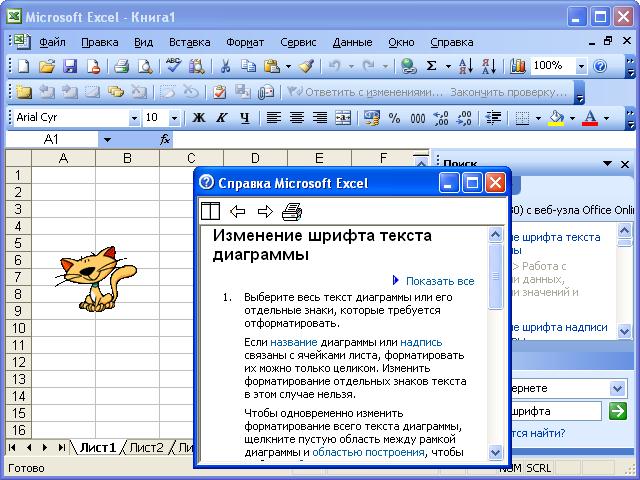This screenshot has height=480, width=640.
Task: Click the formula bar fx insert function
Action: click(164, 140)
